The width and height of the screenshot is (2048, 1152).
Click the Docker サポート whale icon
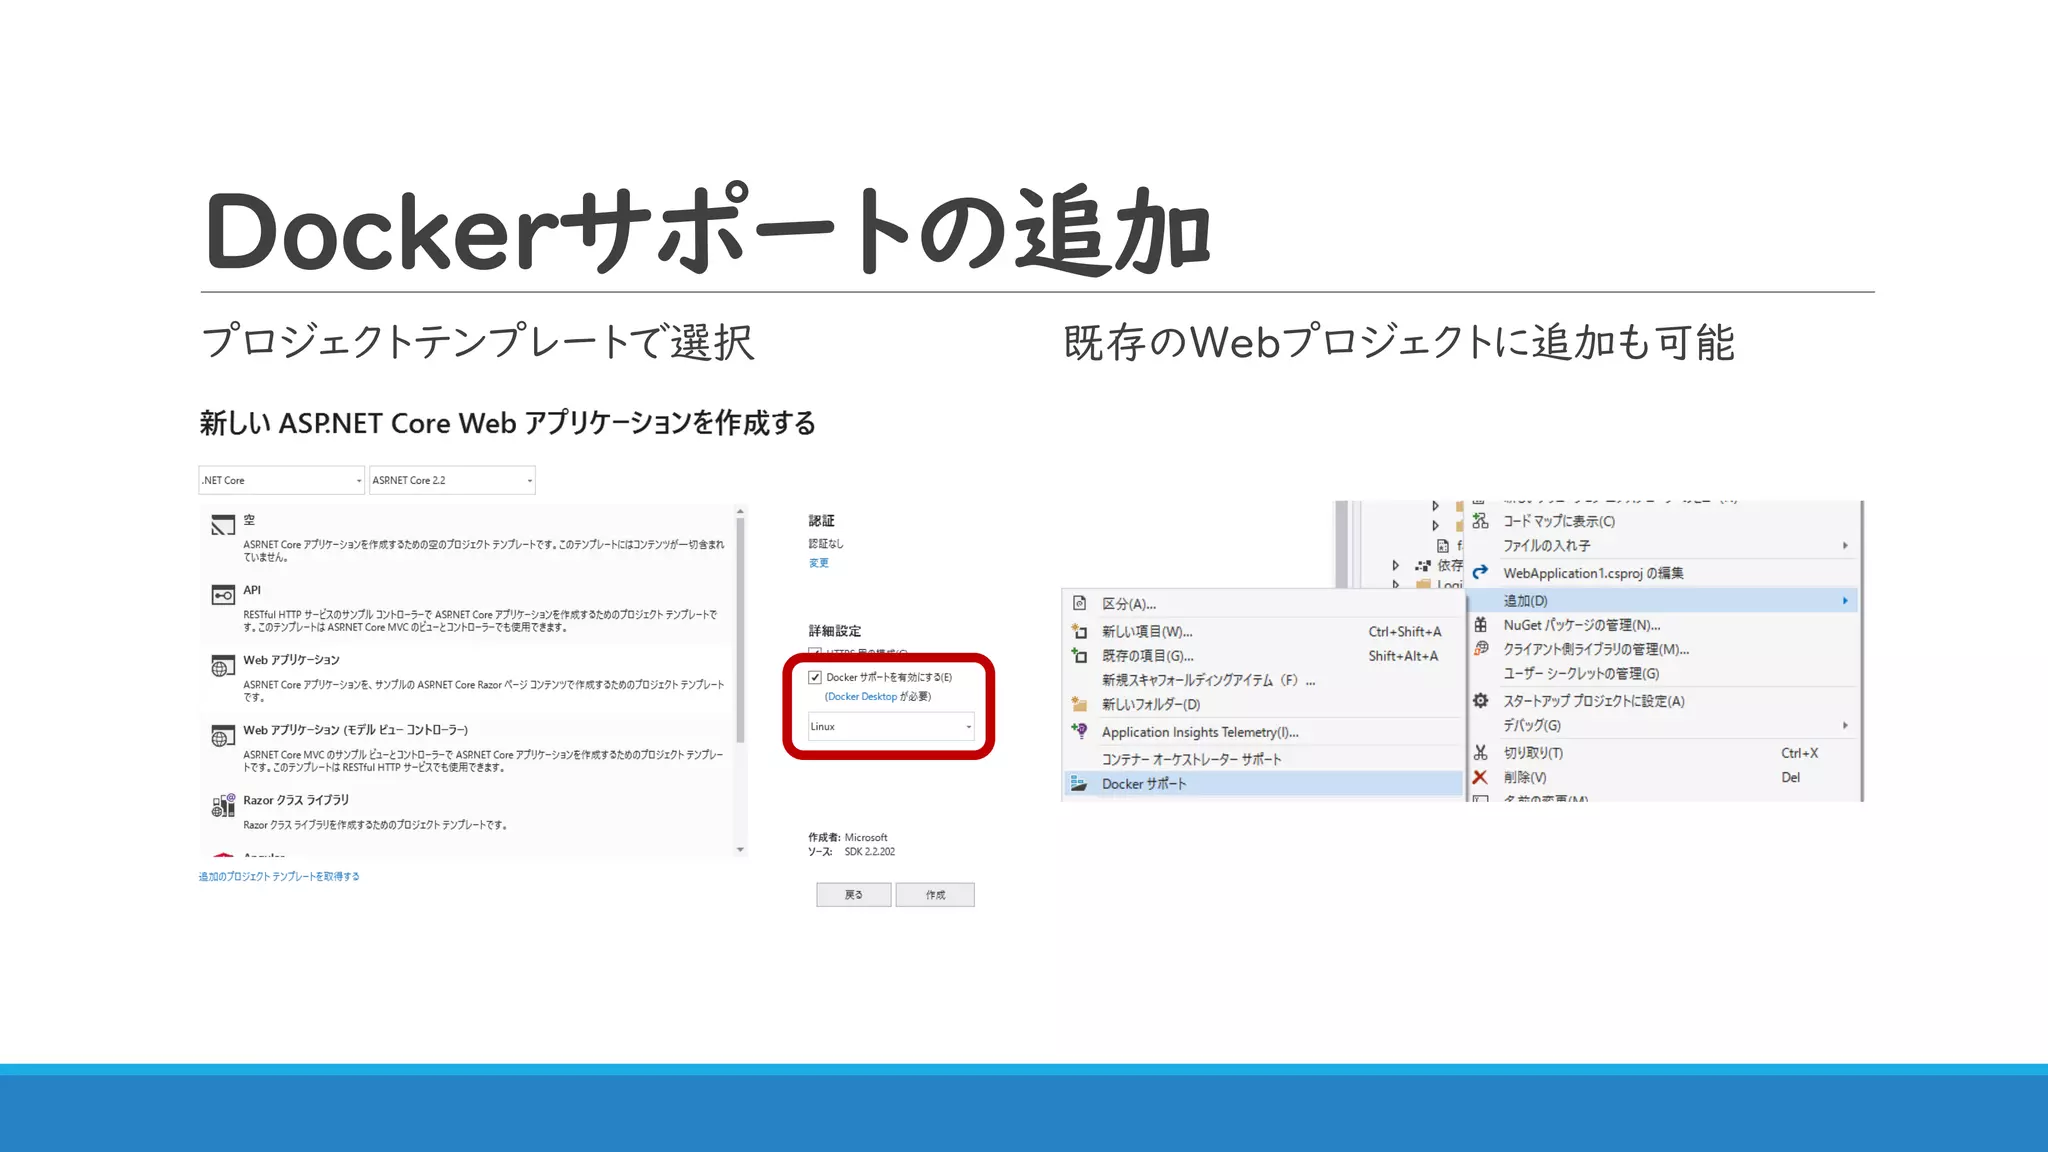click(1079, 784)
